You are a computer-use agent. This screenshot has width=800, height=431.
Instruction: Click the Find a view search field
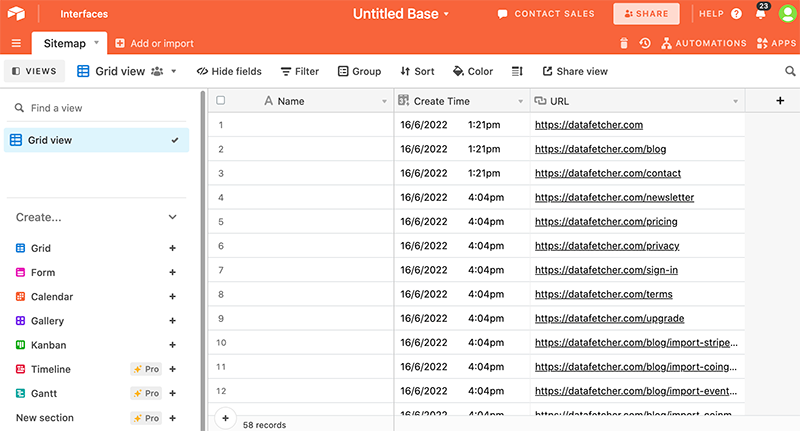(x=96, y=108)
